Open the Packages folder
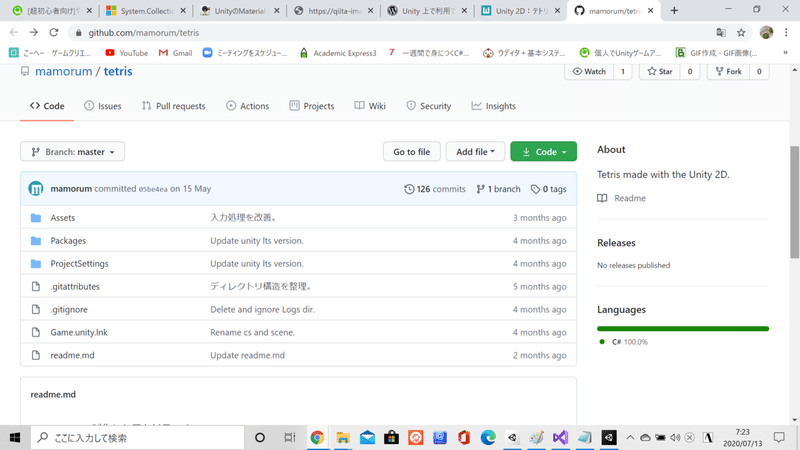The height and width of the screenshot is (450, 800). [68, 241]
